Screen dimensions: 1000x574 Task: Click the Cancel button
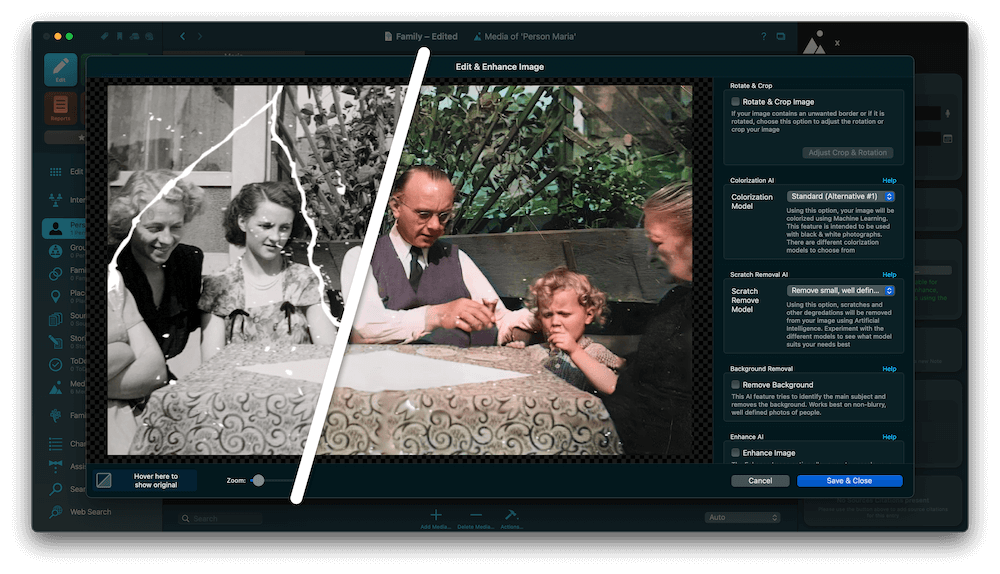click(x=760, y=481)
